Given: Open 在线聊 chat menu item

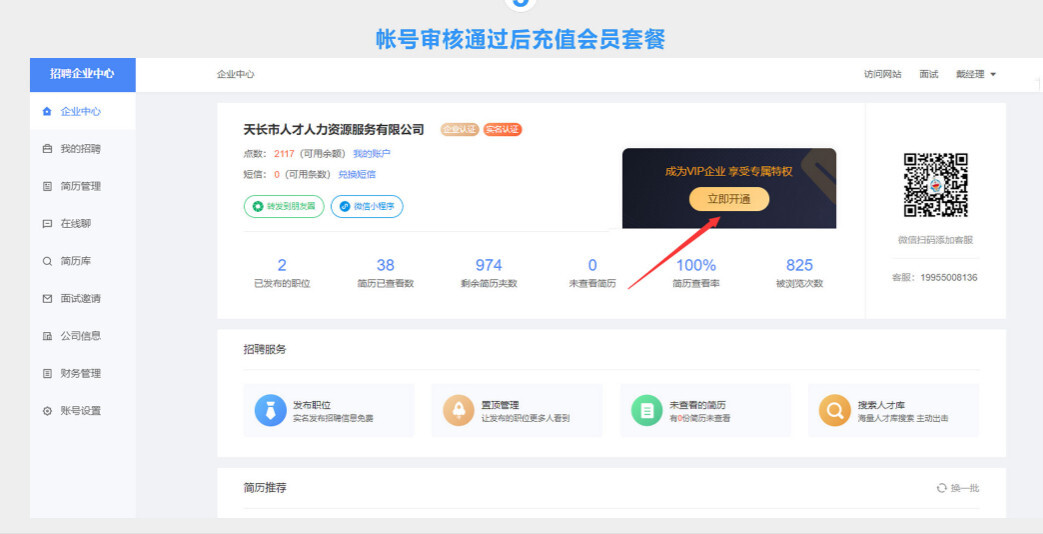Looking at the screenshot, I should [x=75, y=224].
